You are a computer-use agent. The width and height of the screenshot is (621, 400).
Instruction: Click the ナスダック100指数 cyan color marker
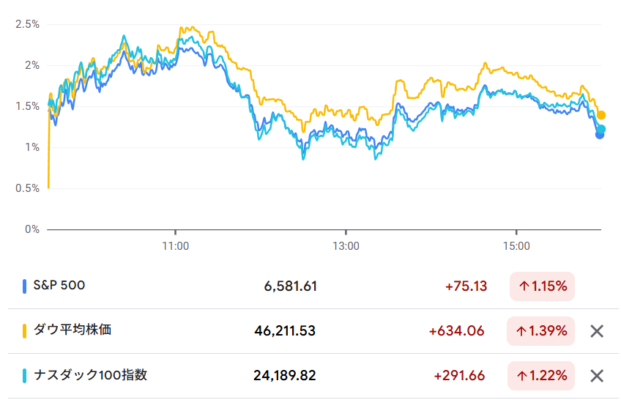(x=24, y=376)
